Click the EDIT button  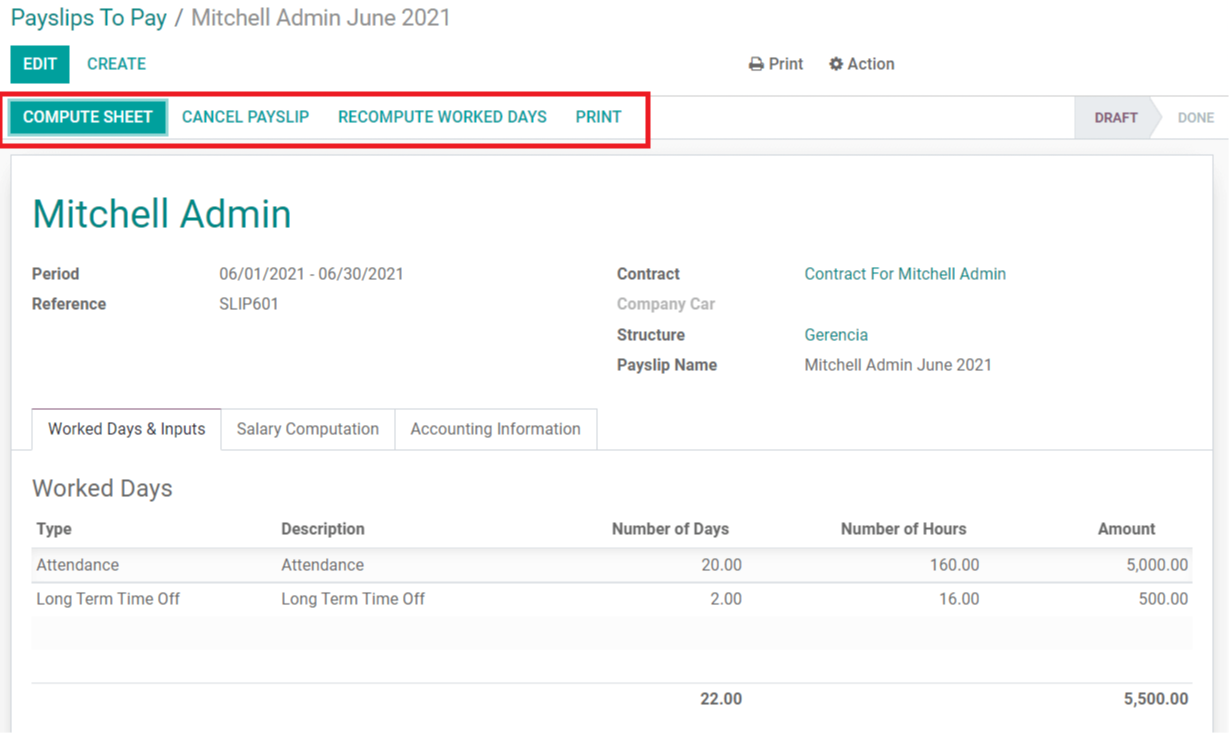[40, 64]
